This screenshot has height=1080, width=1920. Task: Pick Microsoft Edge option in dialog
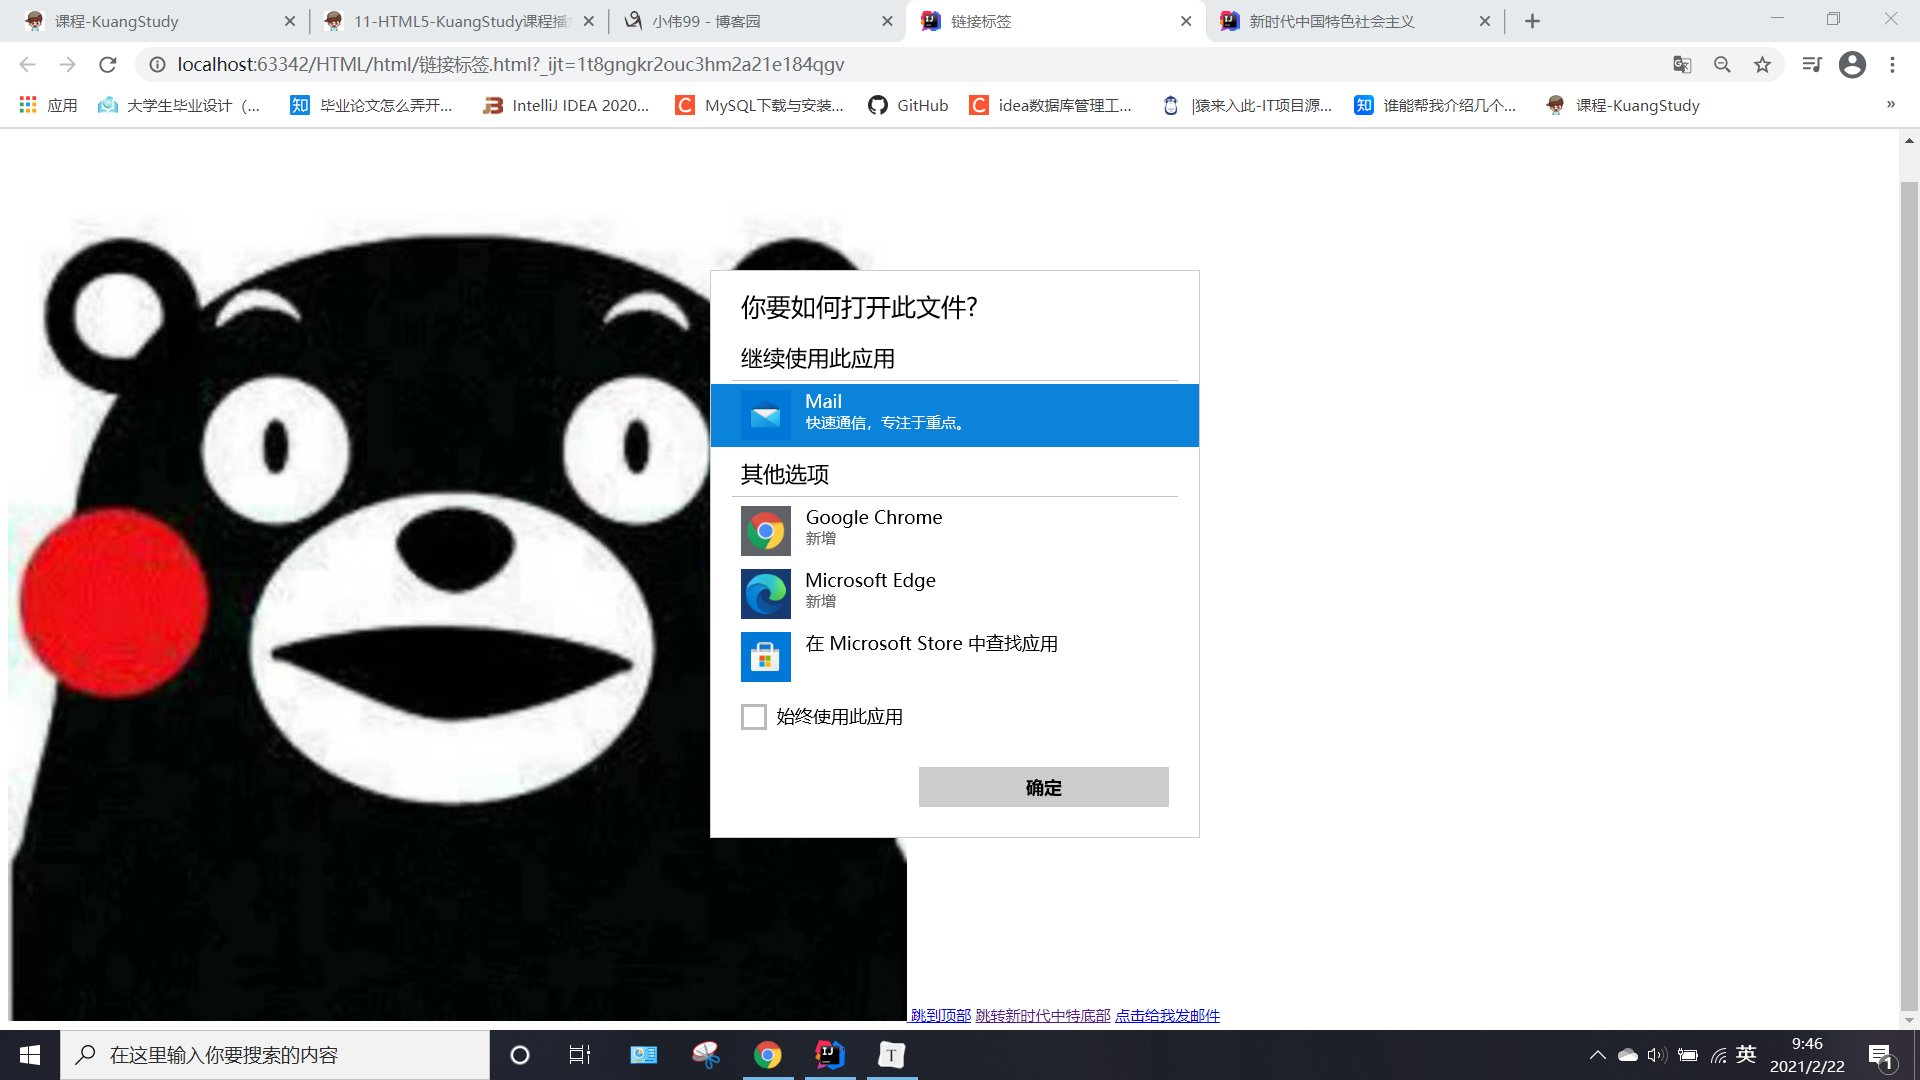point(869,592)
